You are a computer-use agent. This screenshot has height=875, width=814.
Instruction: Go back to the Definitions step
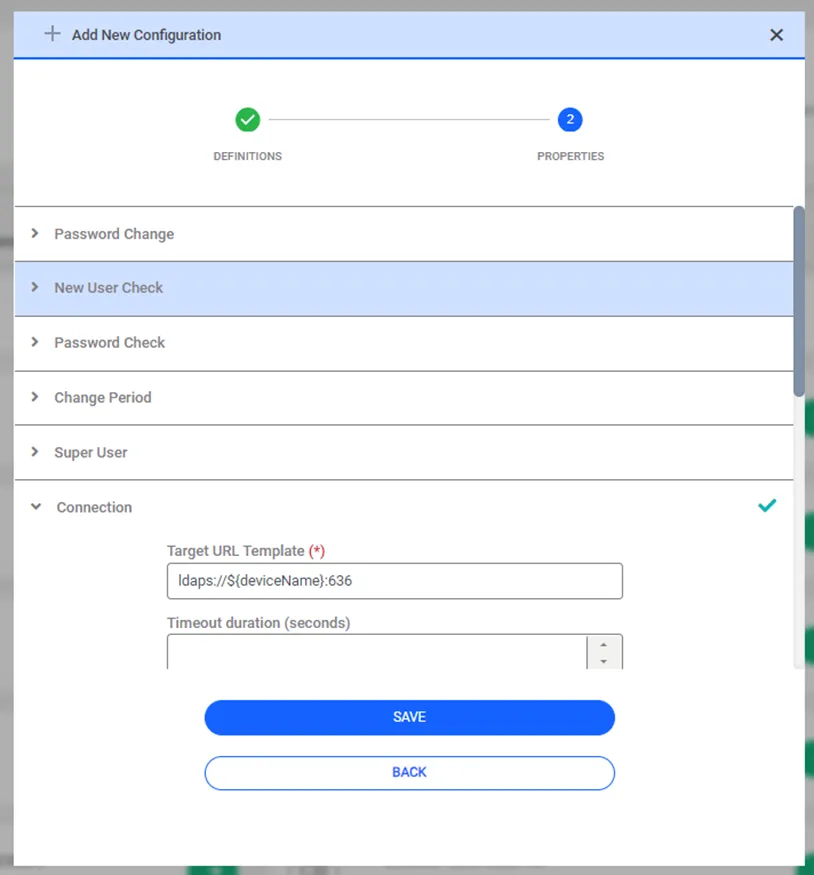410,772
